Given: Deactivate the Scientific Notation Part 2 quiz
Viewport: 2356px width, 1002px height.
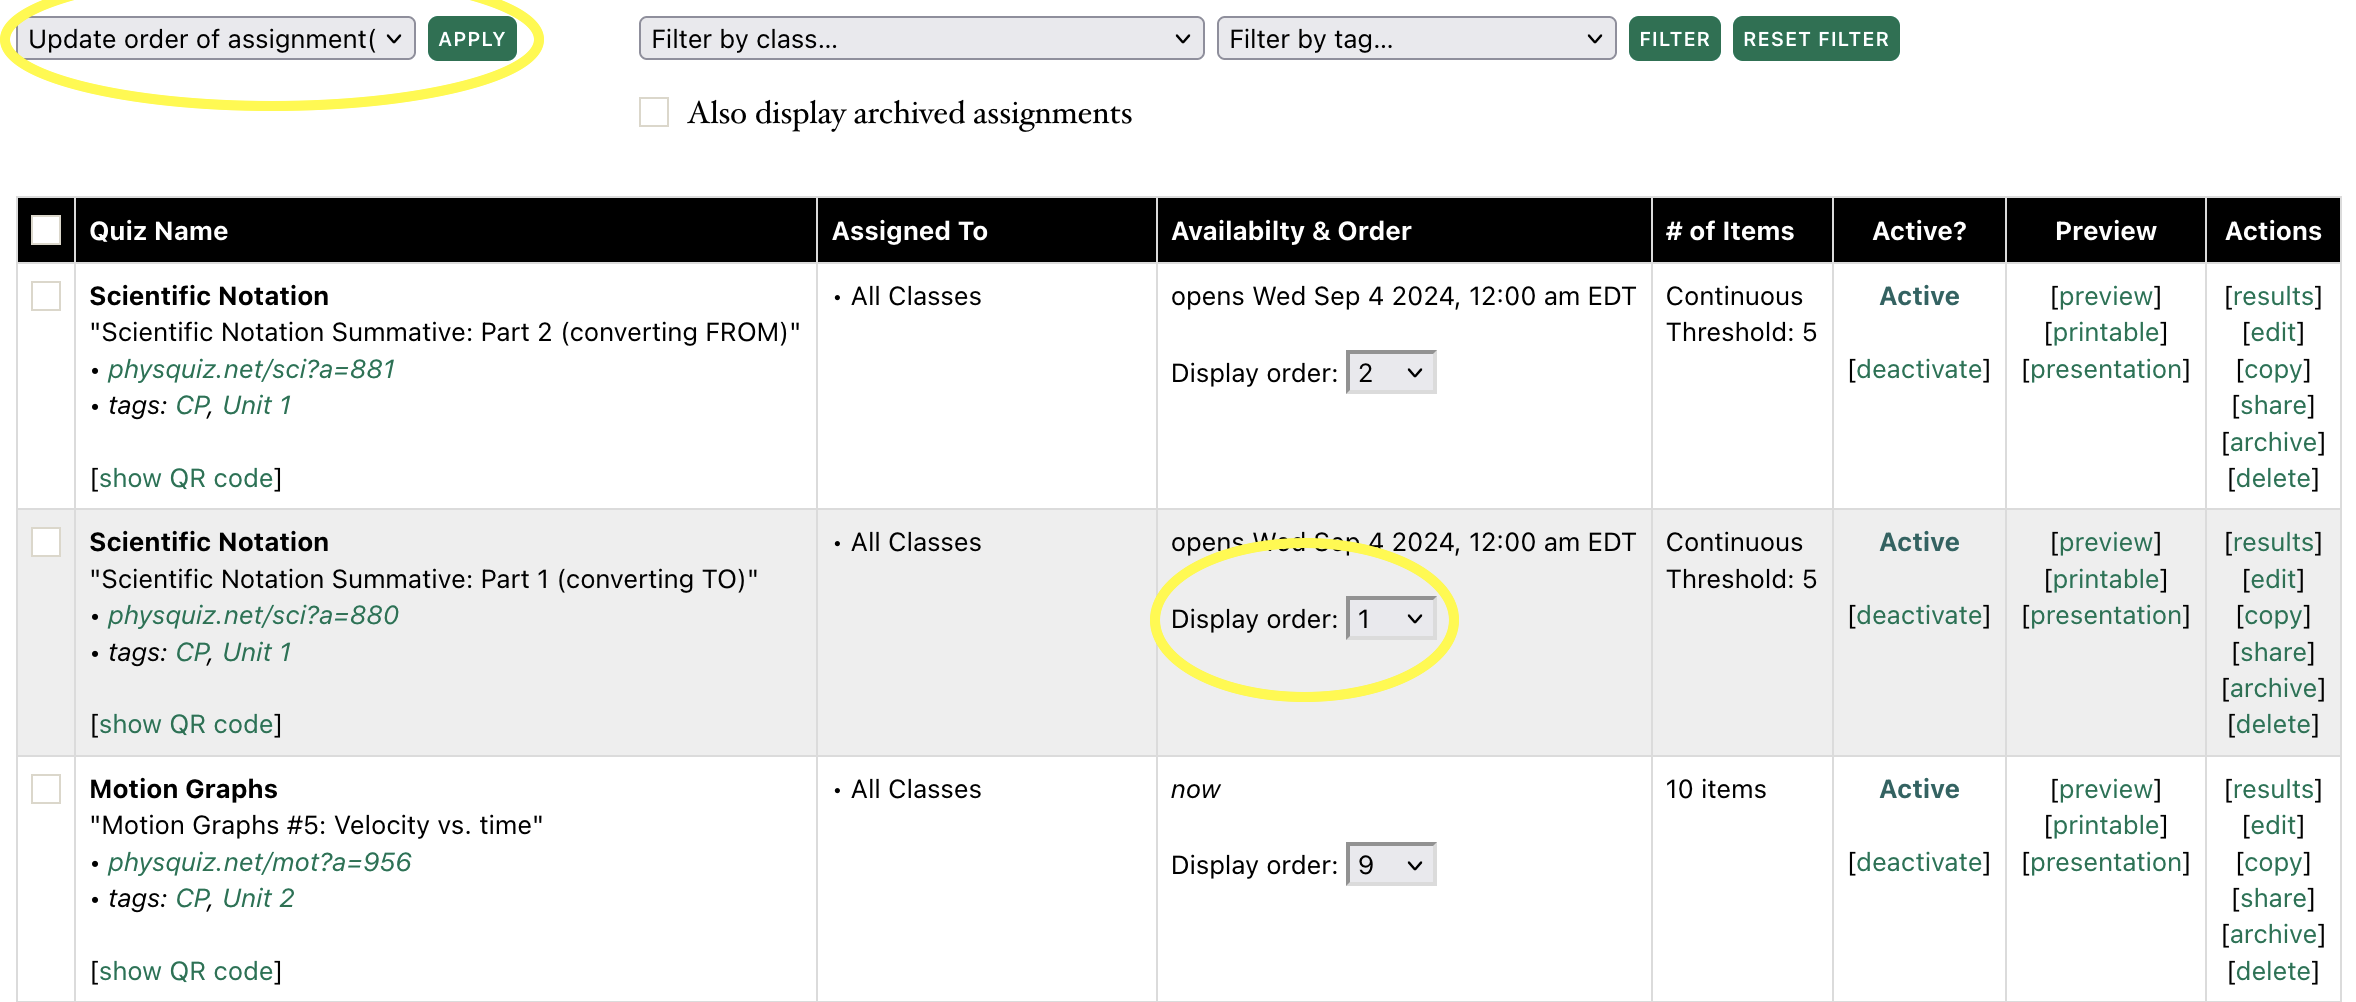Looking at the screenshot, I should (x=1919, y=369).
